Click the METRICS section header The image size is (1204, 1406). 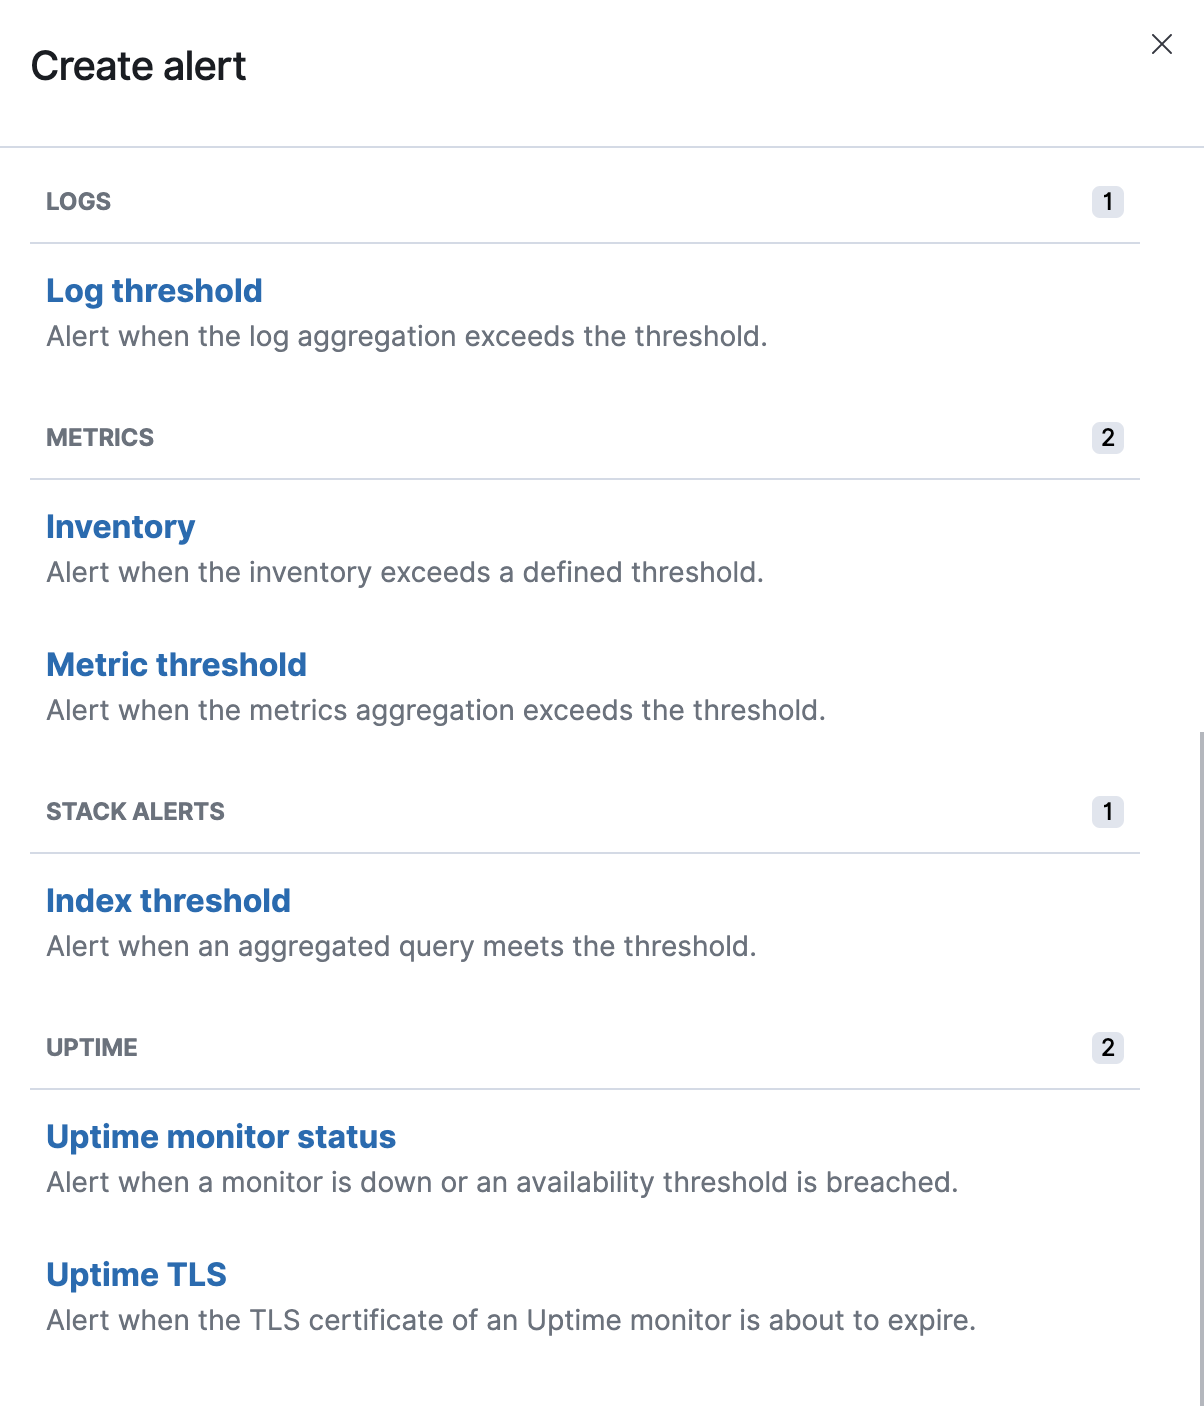click(x=99, y=438)
